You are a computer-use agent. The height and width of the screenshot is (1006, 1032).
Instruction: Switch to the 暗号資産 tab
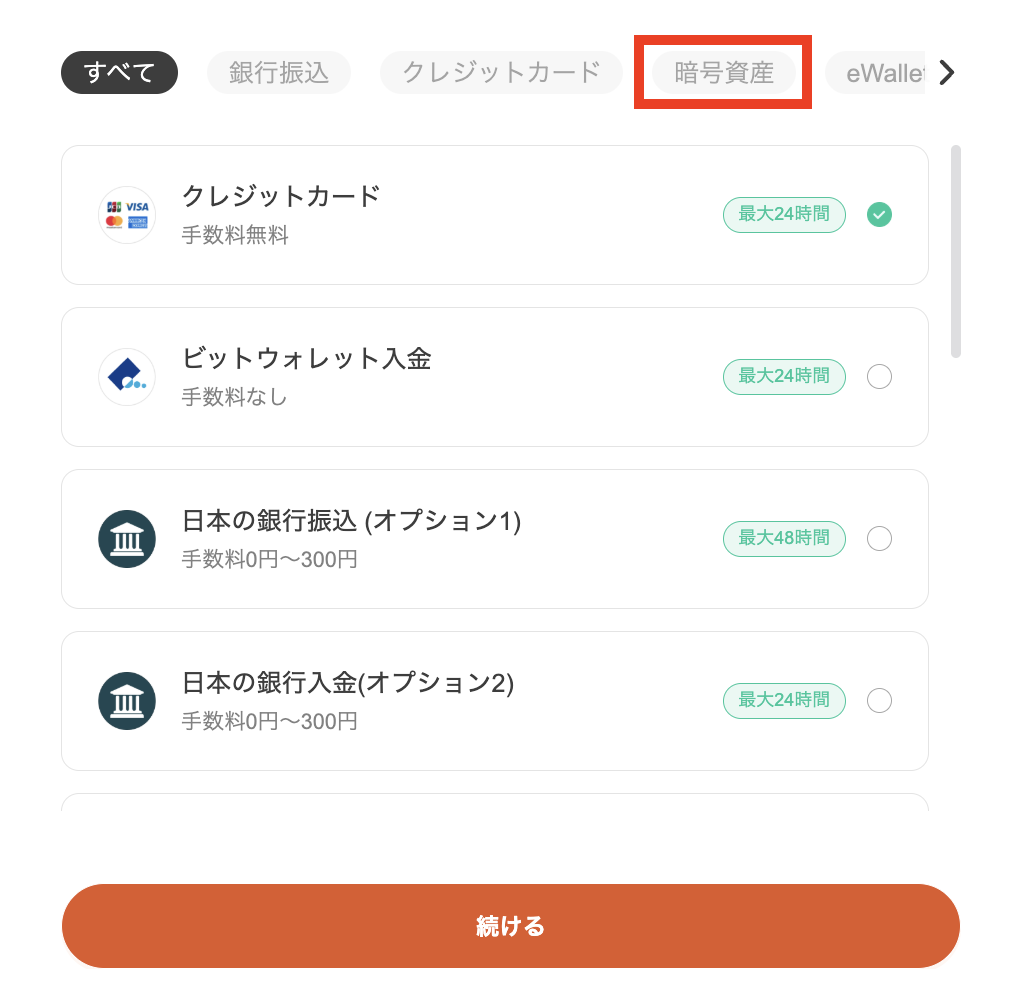723,72
